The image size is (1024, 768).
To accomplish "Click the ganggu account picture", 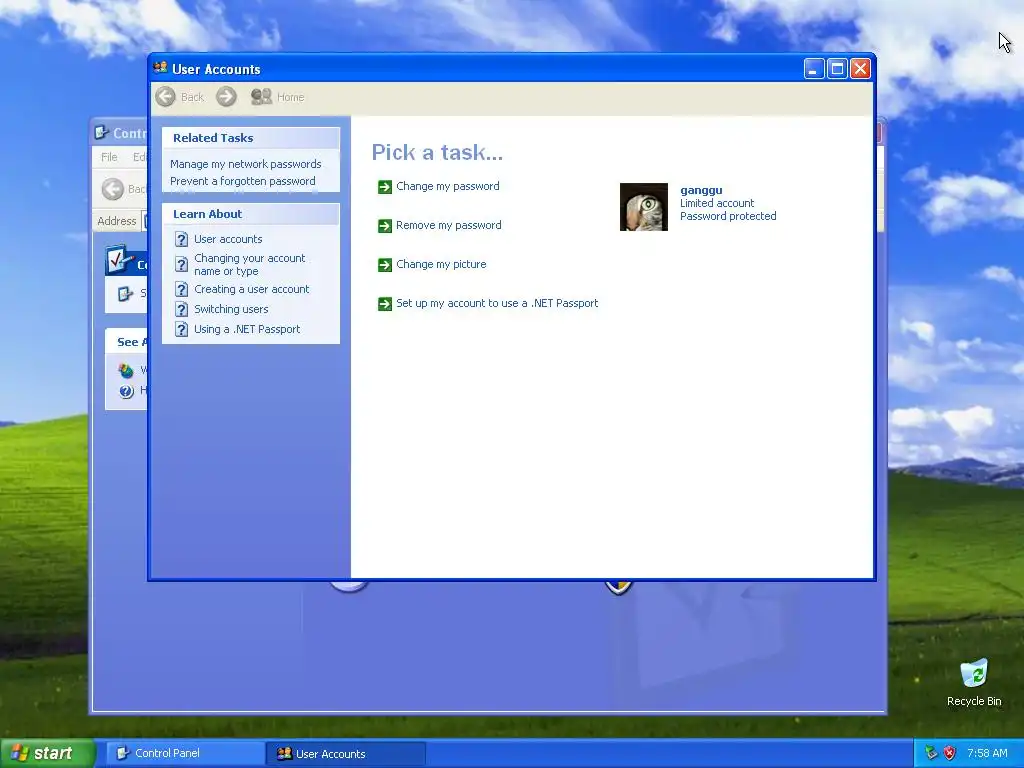I will (x=643, y=206).
